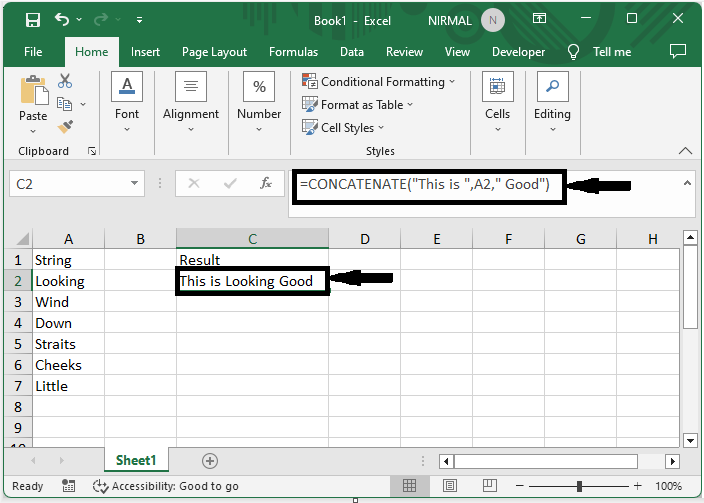Click the Cut scissors icon

[65, 81]
